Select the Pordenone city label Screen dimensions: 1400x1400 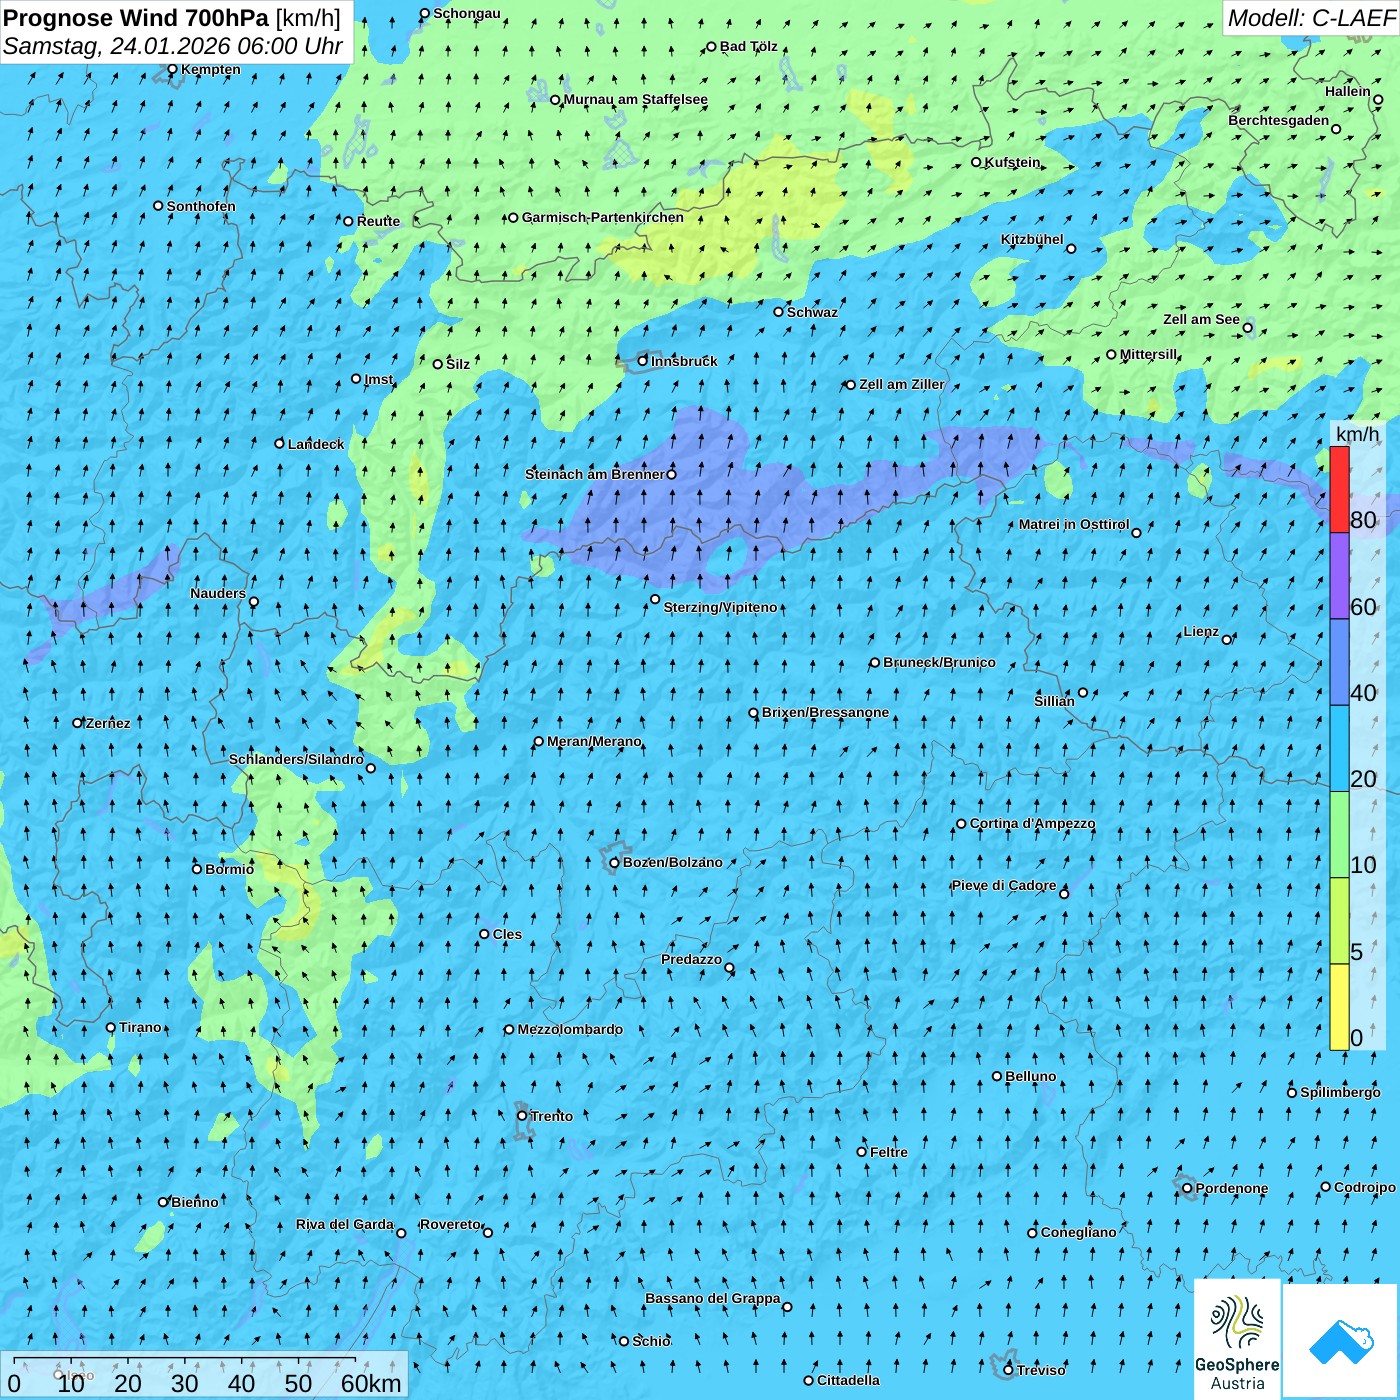coord(1232,1188)
